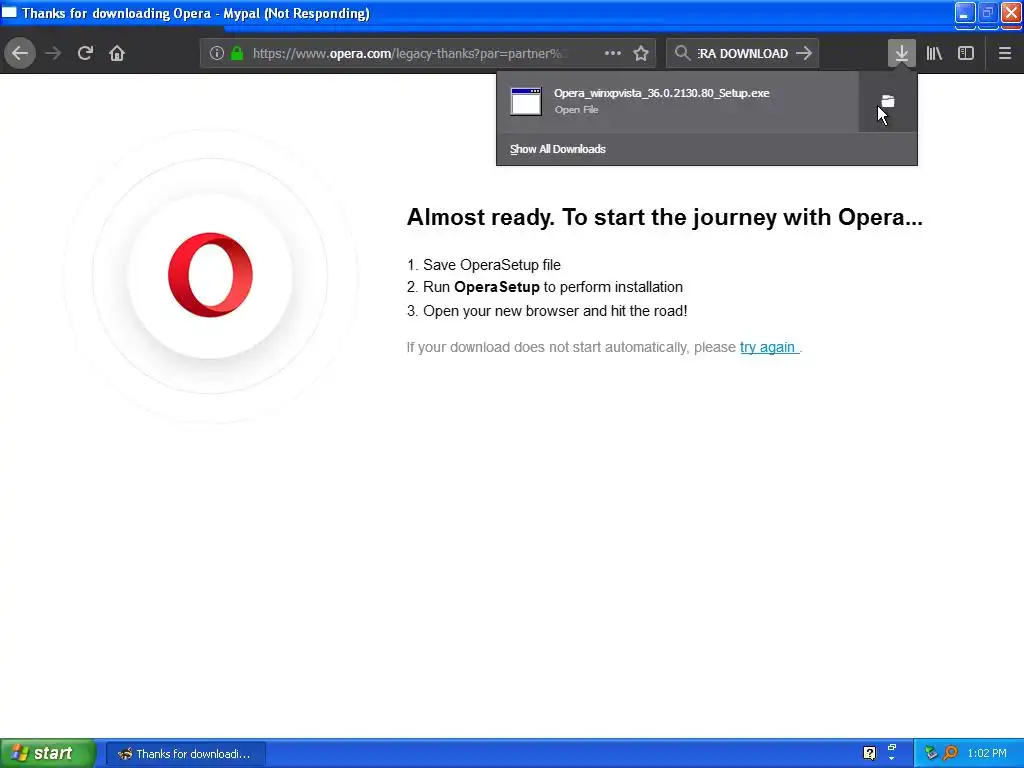Click the taskbar clock showing 1:02 PM
This screenshot has height=768, width=1024.
point(987,753)
